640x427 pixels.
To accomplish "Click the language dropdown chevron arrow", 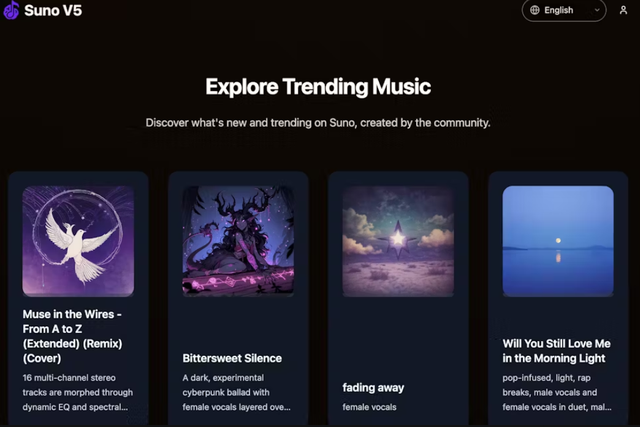I will 597,10.
